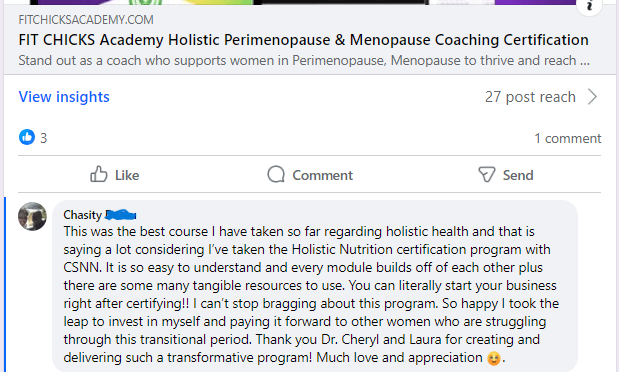
Task: Click the Send messenger icon
Action: click(x=486, y=174)
